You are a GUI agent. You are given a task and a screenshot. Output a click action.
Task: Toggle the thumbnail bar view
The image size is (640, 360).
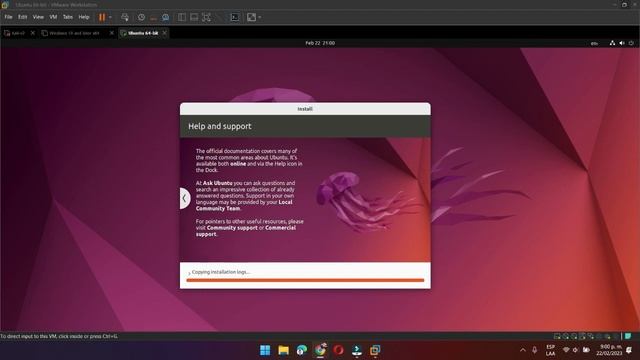[194, 17]
